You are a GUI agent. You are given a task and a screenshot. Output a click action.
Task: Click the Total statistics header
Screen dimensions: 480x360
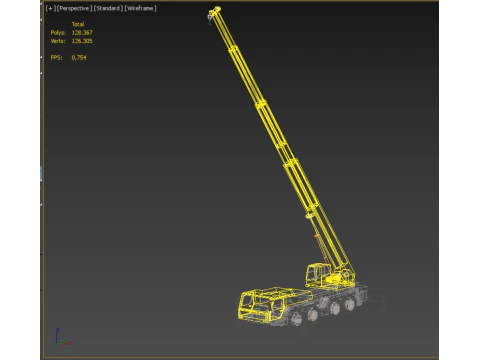pos(78,24)
